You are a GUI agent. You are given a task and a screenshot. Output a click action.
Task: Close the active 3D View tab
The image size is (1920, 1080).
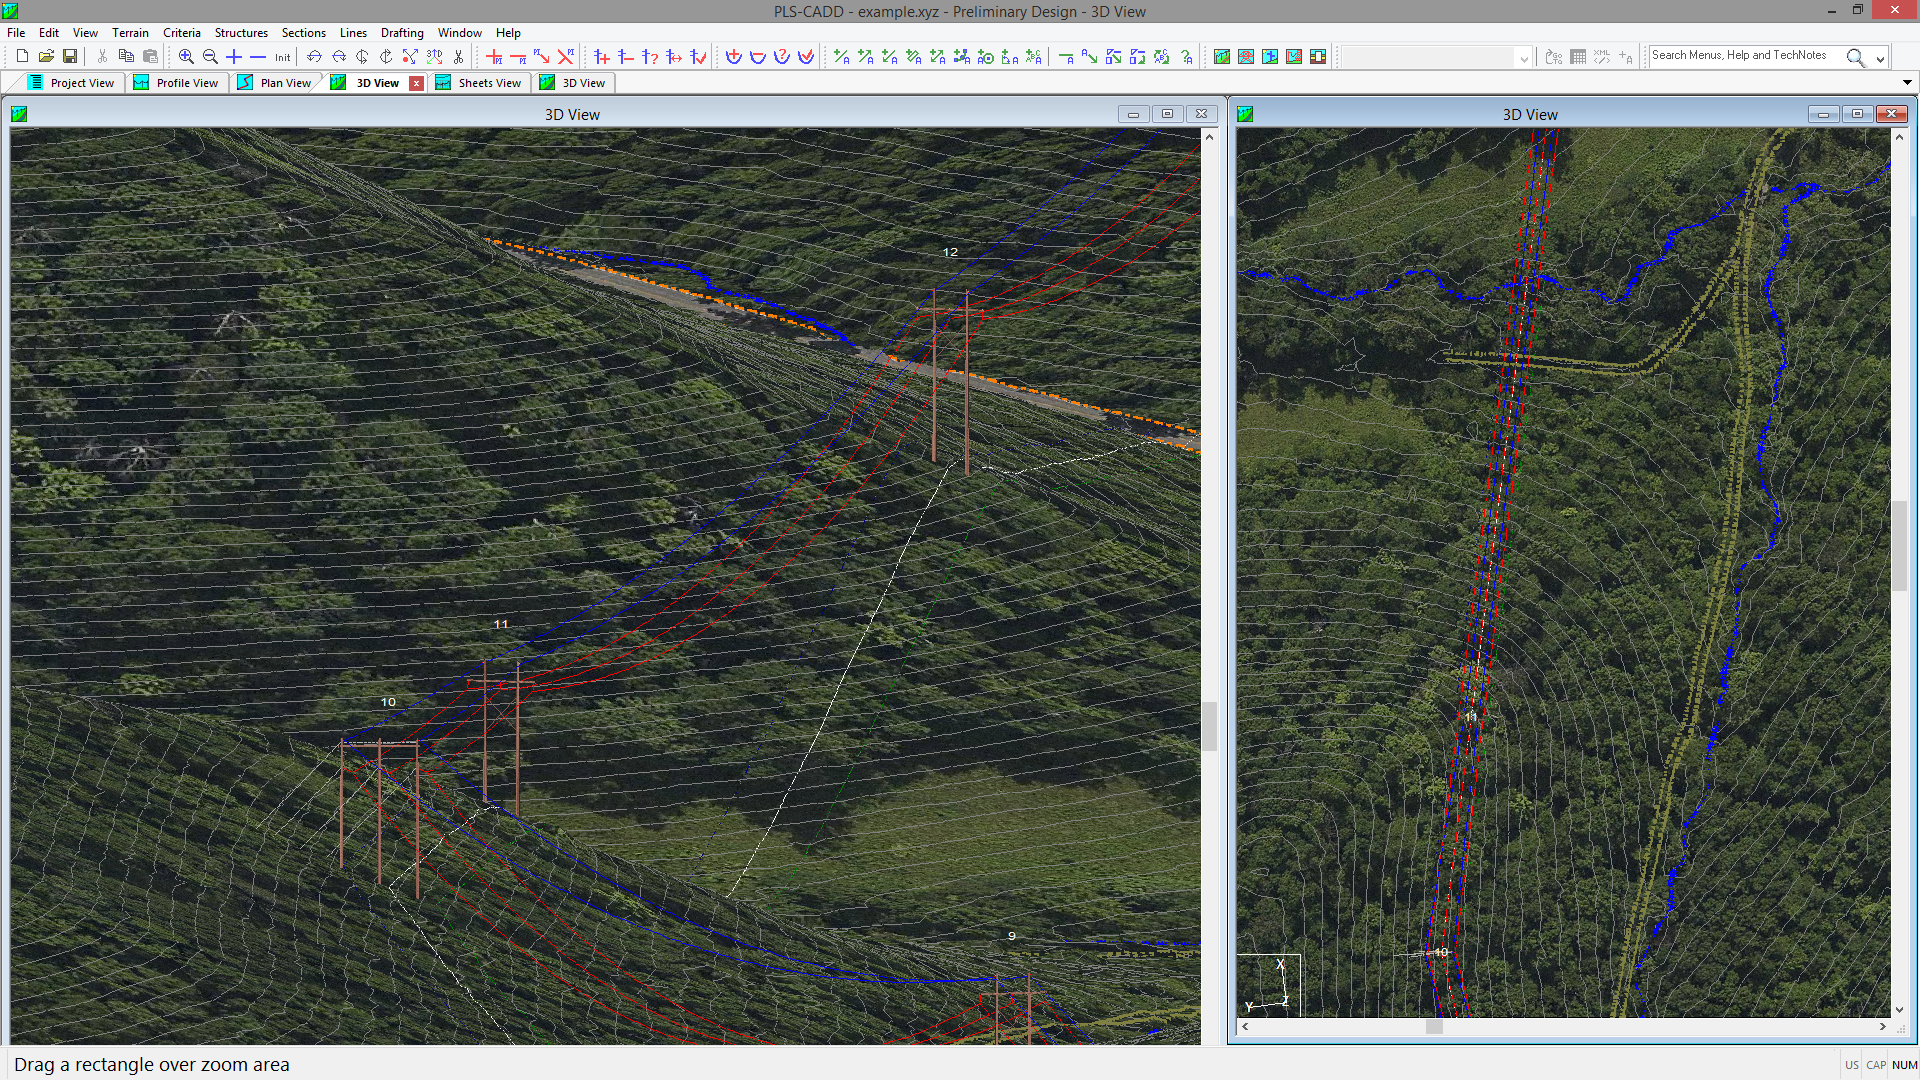coord(417,84)
